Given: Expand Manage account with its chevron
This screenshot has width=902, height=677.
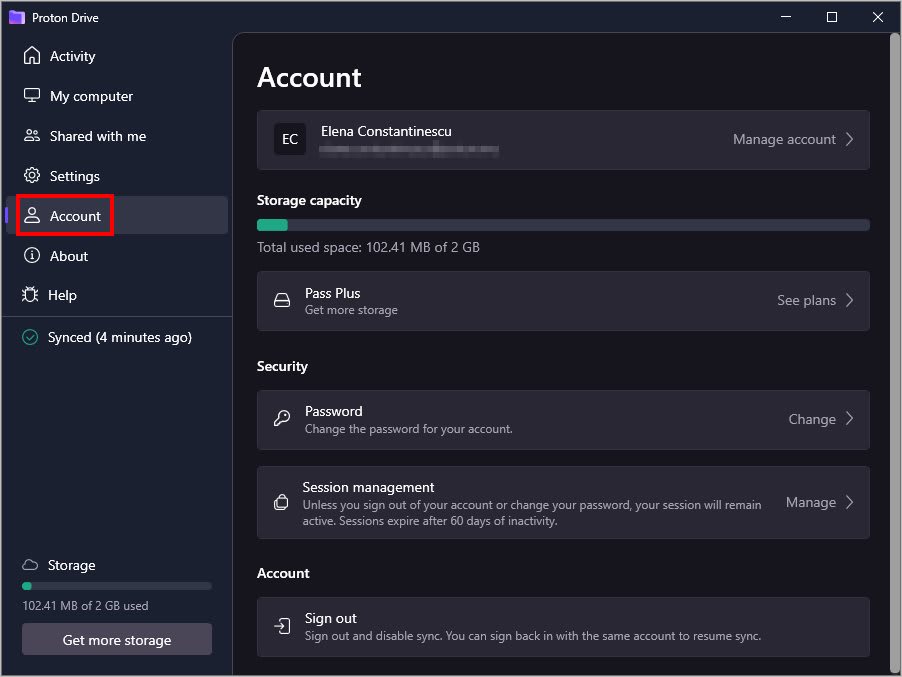Looking at the screenshot, I should pyautogui.click(x=851, y=139).
